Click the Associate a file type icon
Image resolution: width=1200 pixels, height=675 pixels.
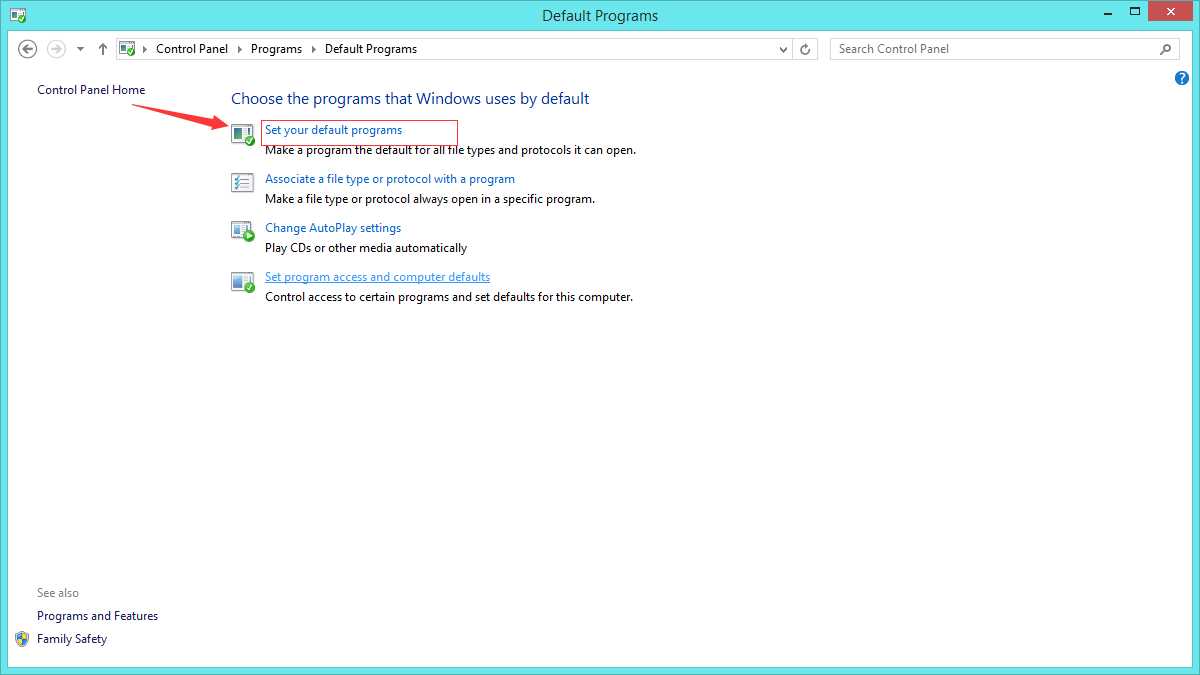coord(243,183)
